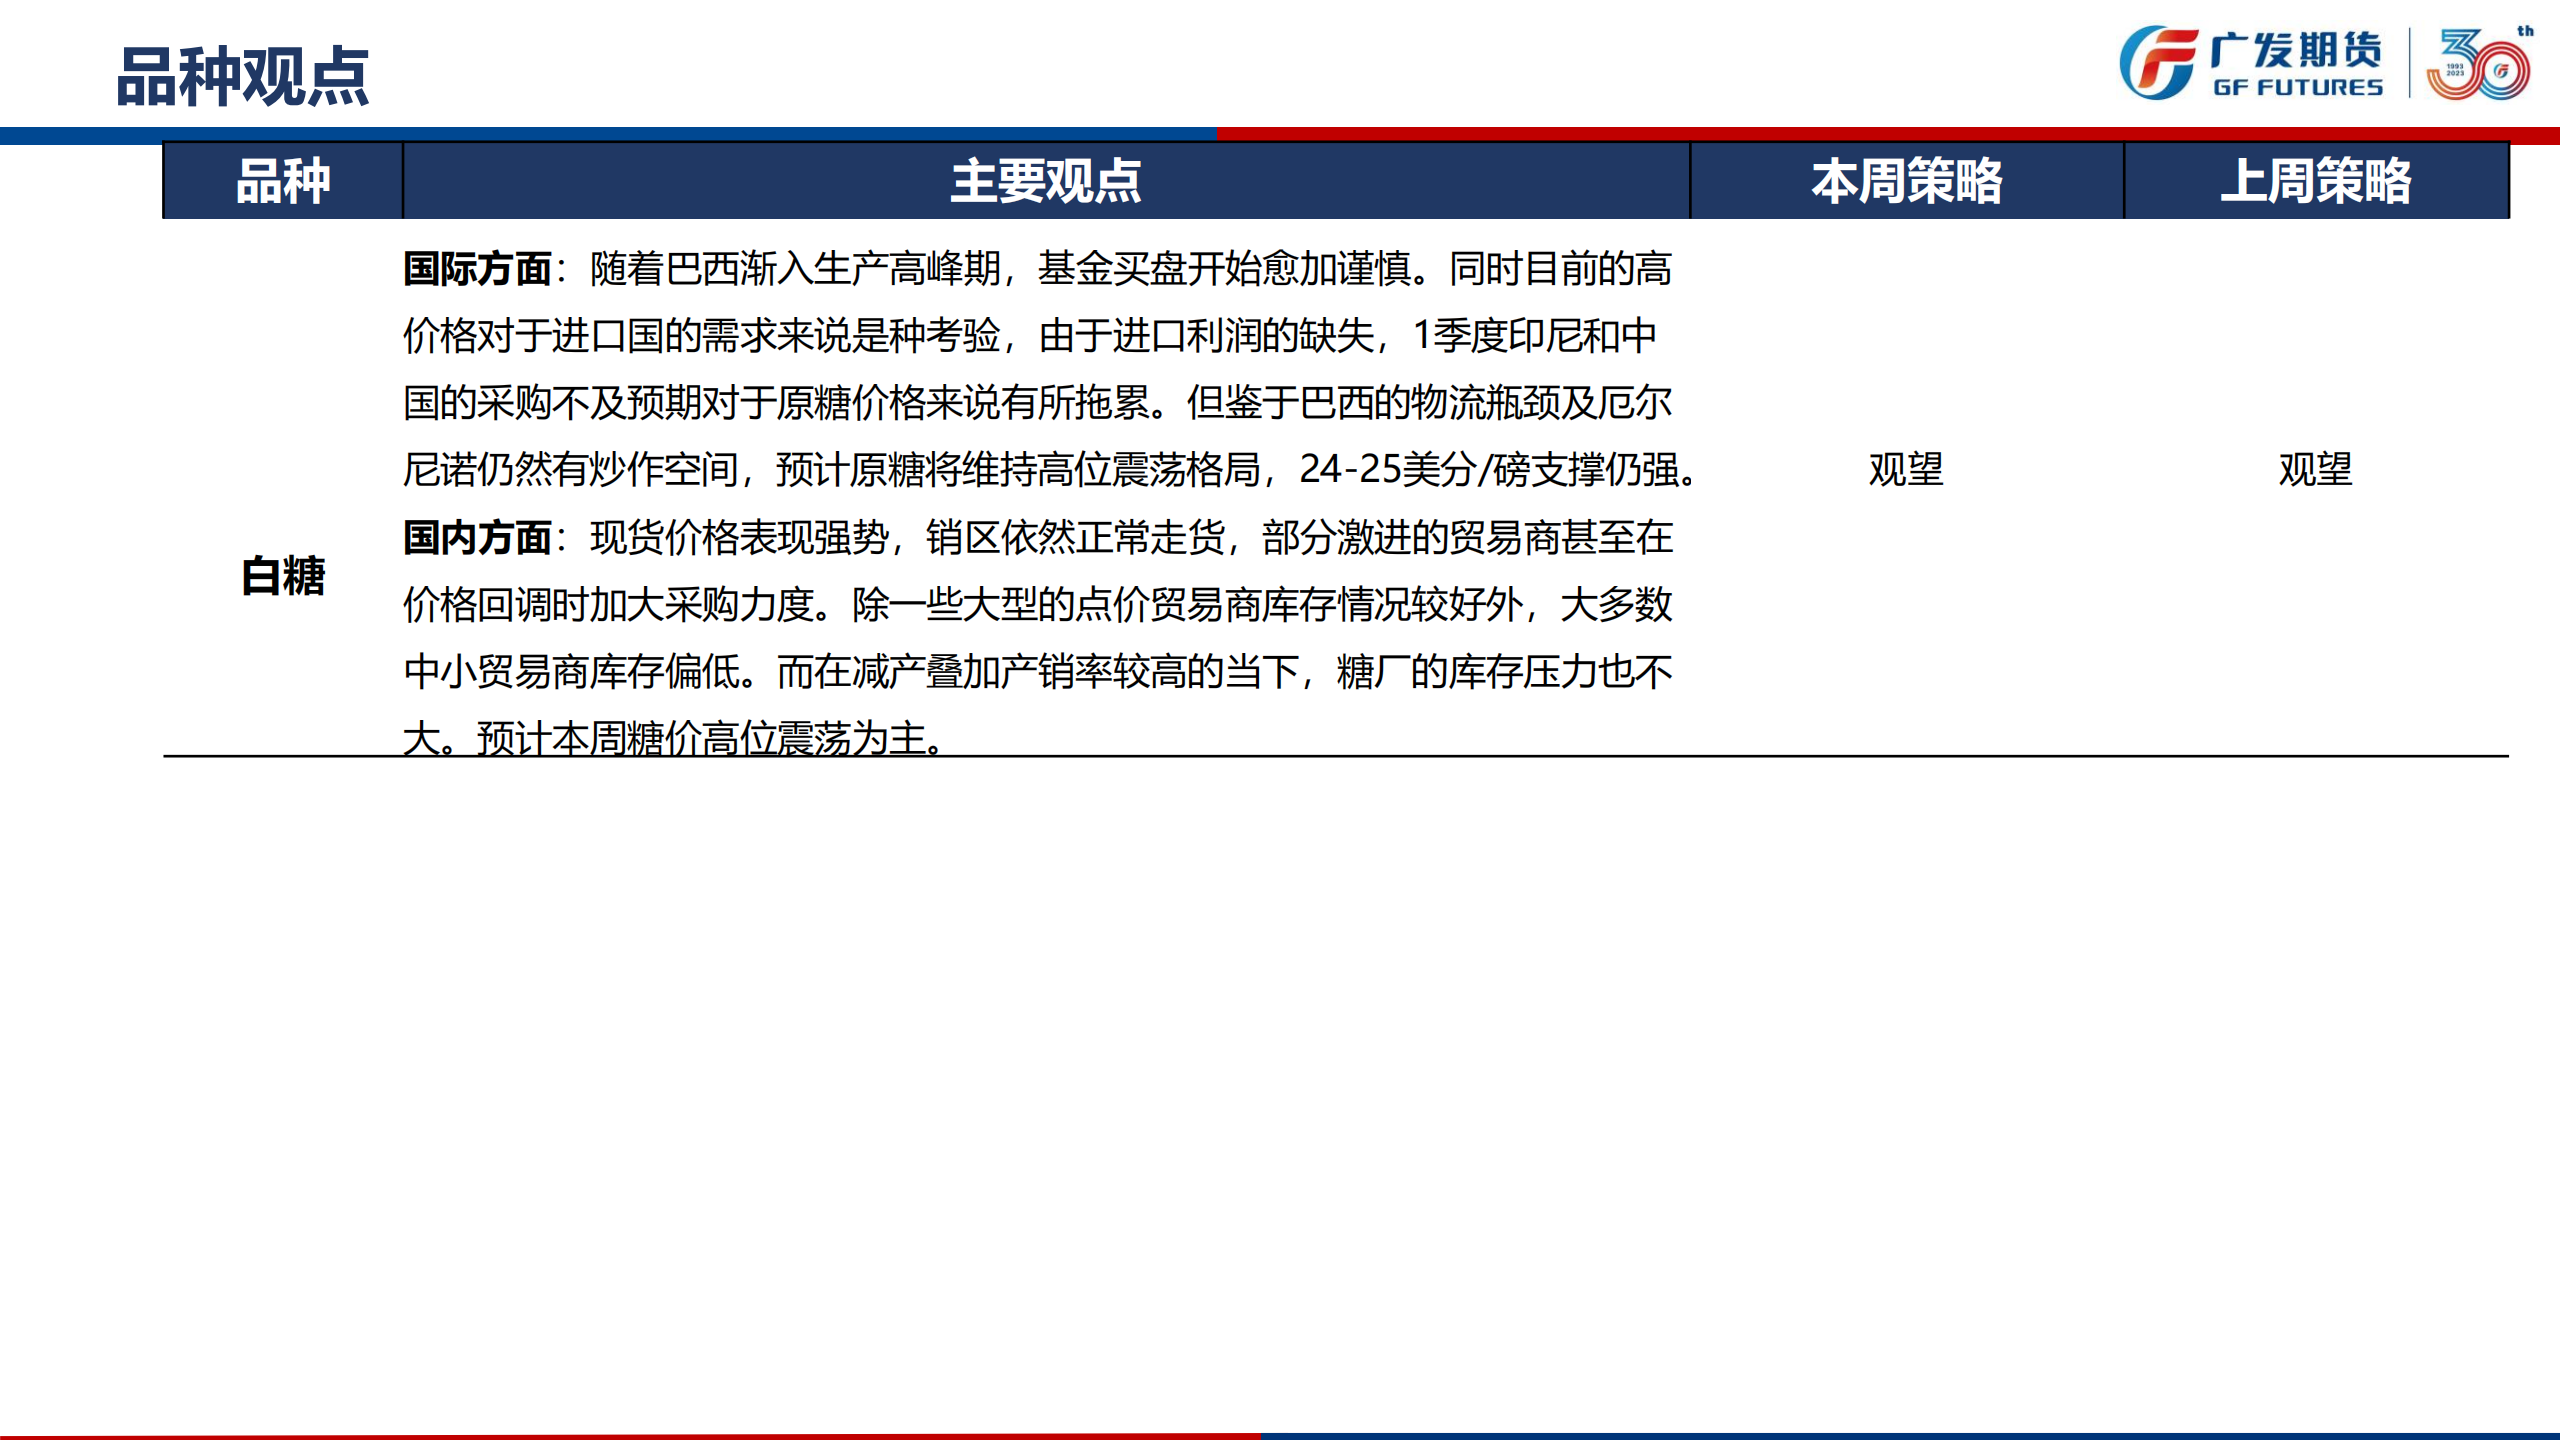Select the 白糖 row label
Viewport: 2560px width, 1440px height.
283,576
